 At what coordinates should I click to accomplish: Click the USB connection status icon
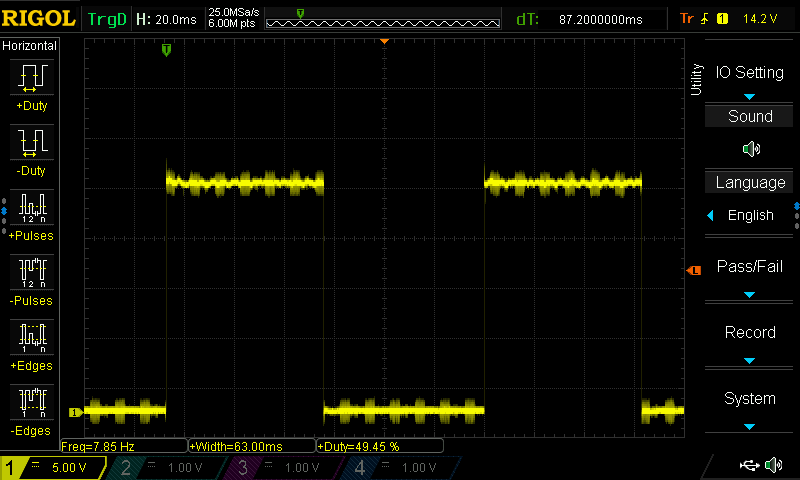(749, 465)
